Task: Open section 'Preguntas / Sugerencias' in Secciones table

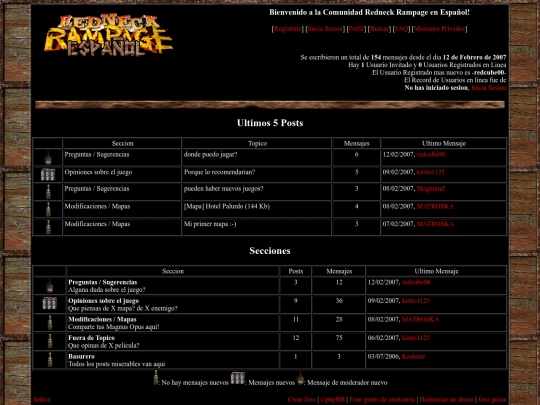Action: 103,282
